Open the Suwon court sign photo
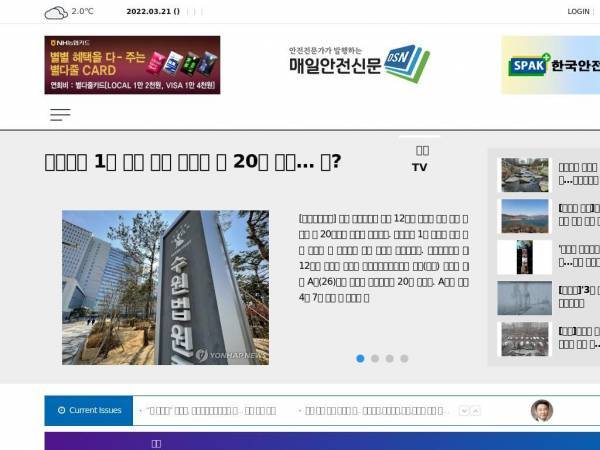The width and height of the screenshot is (600, 450). (165, 287)
